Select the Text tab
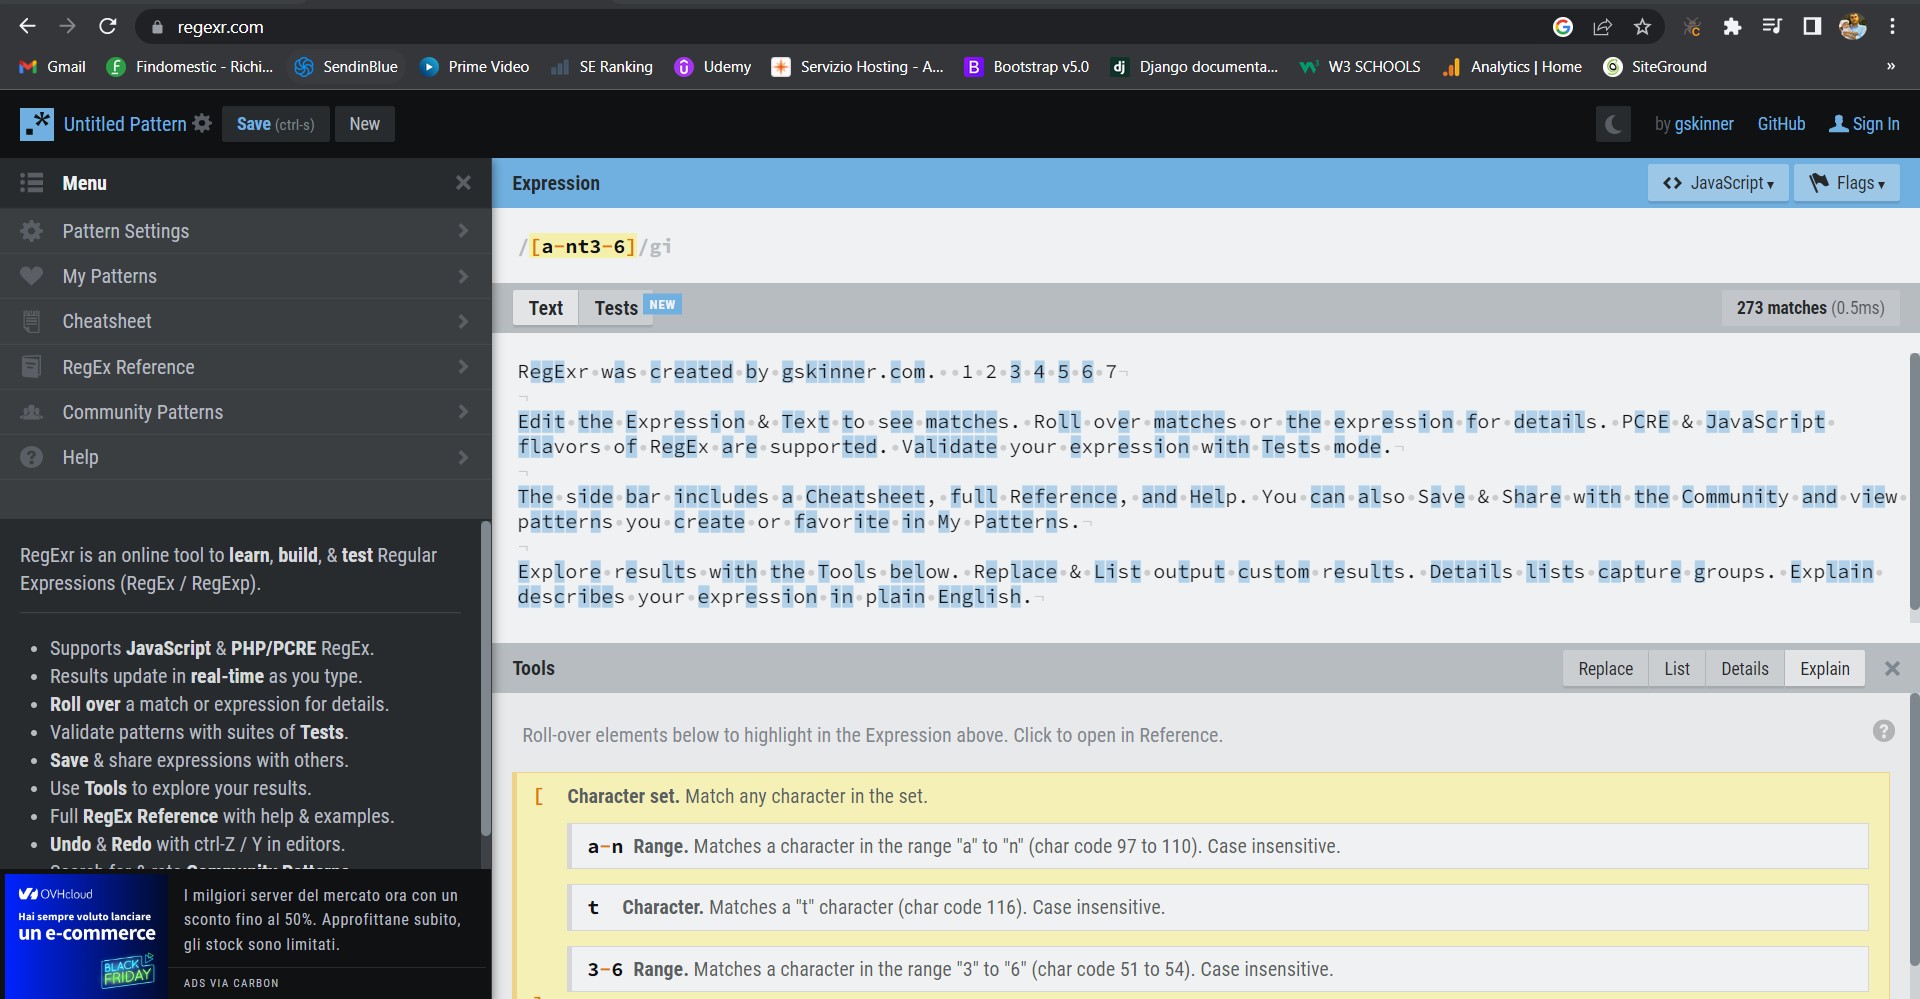Image resolution: width=1920 pixels, height=999 pixels. click(545, 308)
